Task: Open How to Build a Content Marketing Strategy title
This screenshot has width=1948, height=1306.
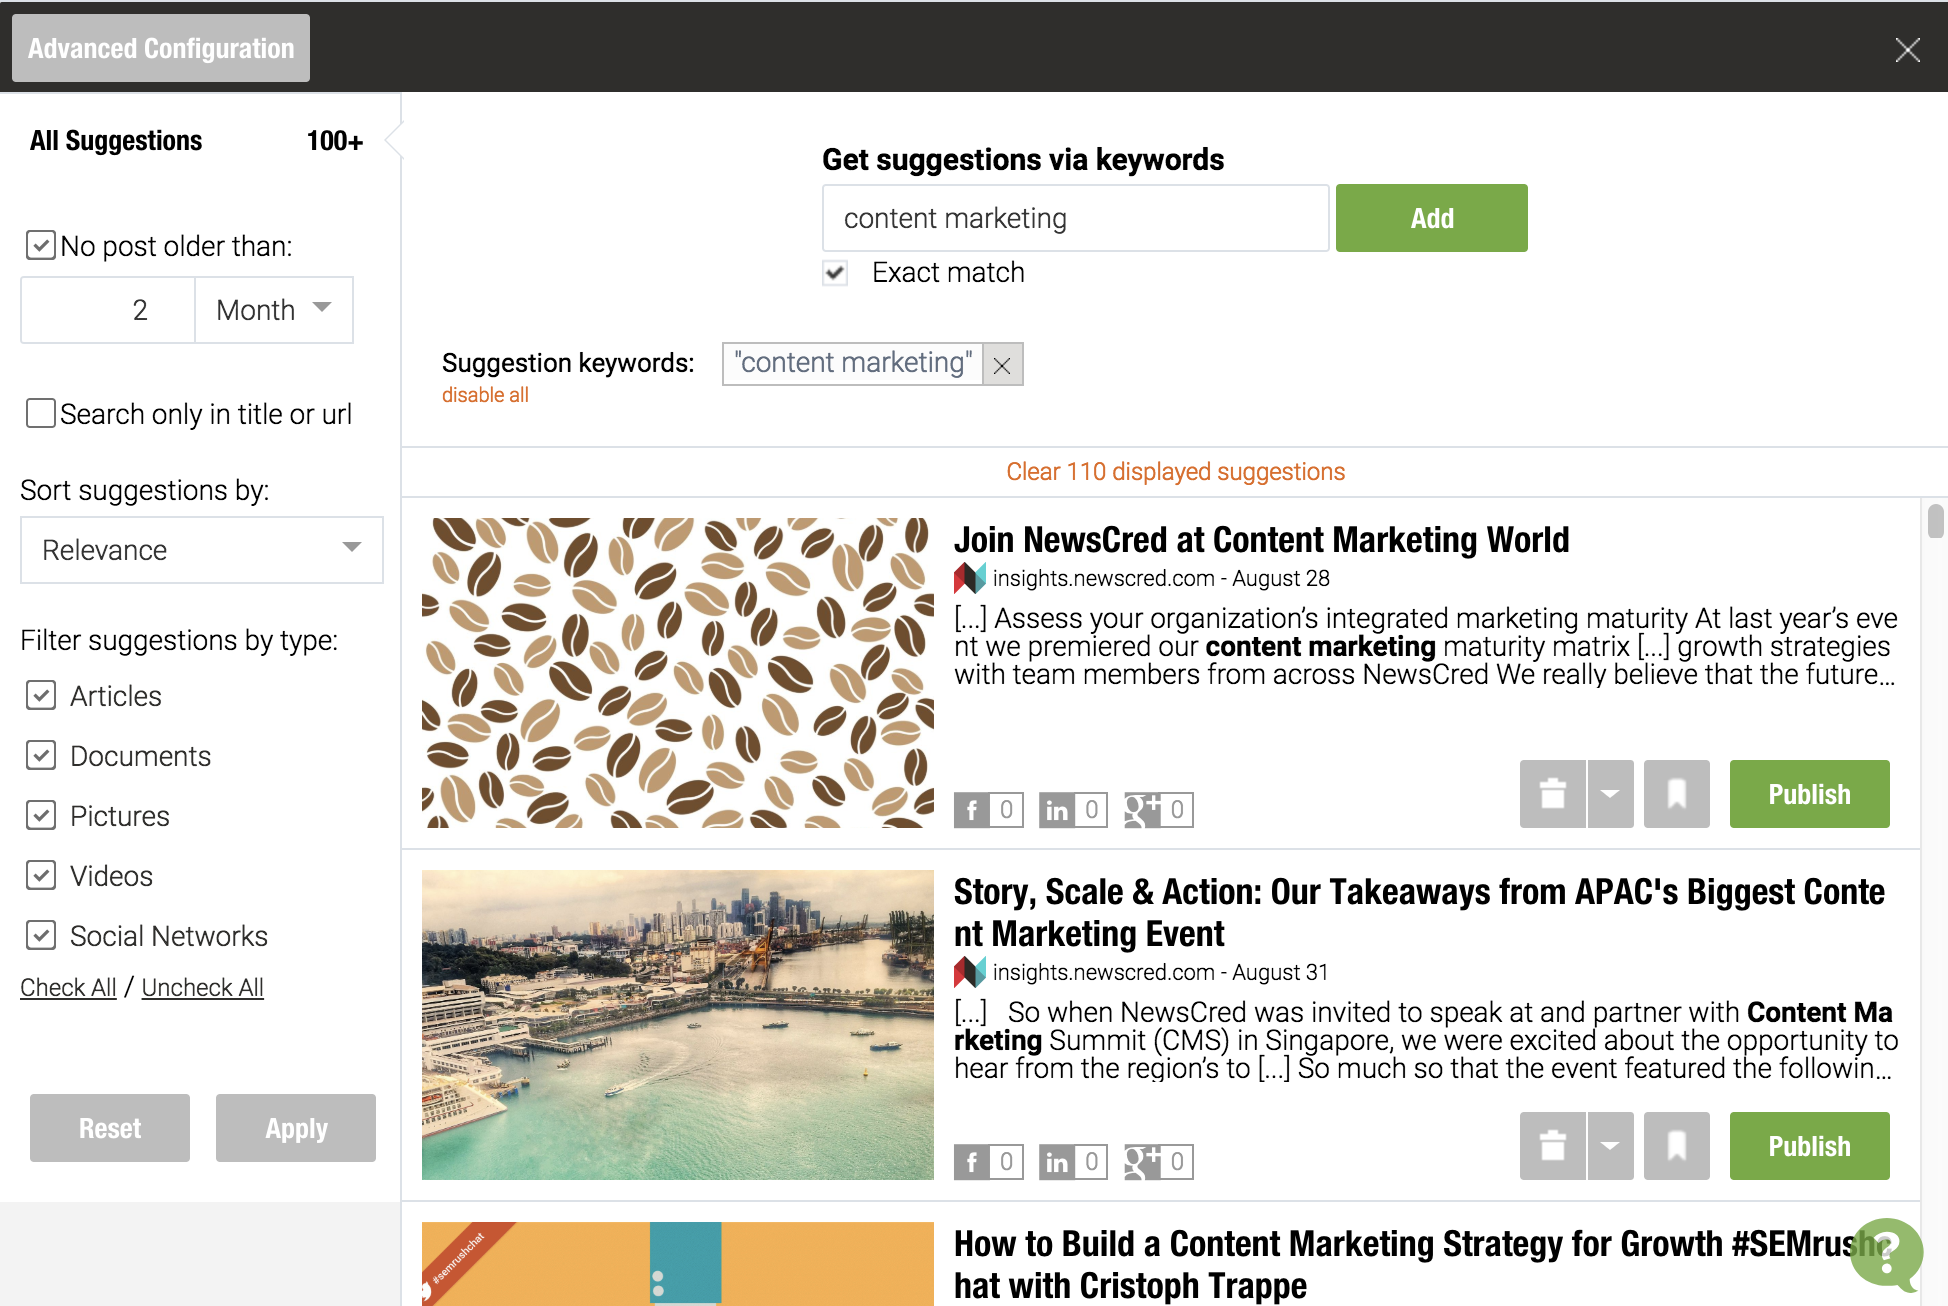Action: pos(1422,1264)
